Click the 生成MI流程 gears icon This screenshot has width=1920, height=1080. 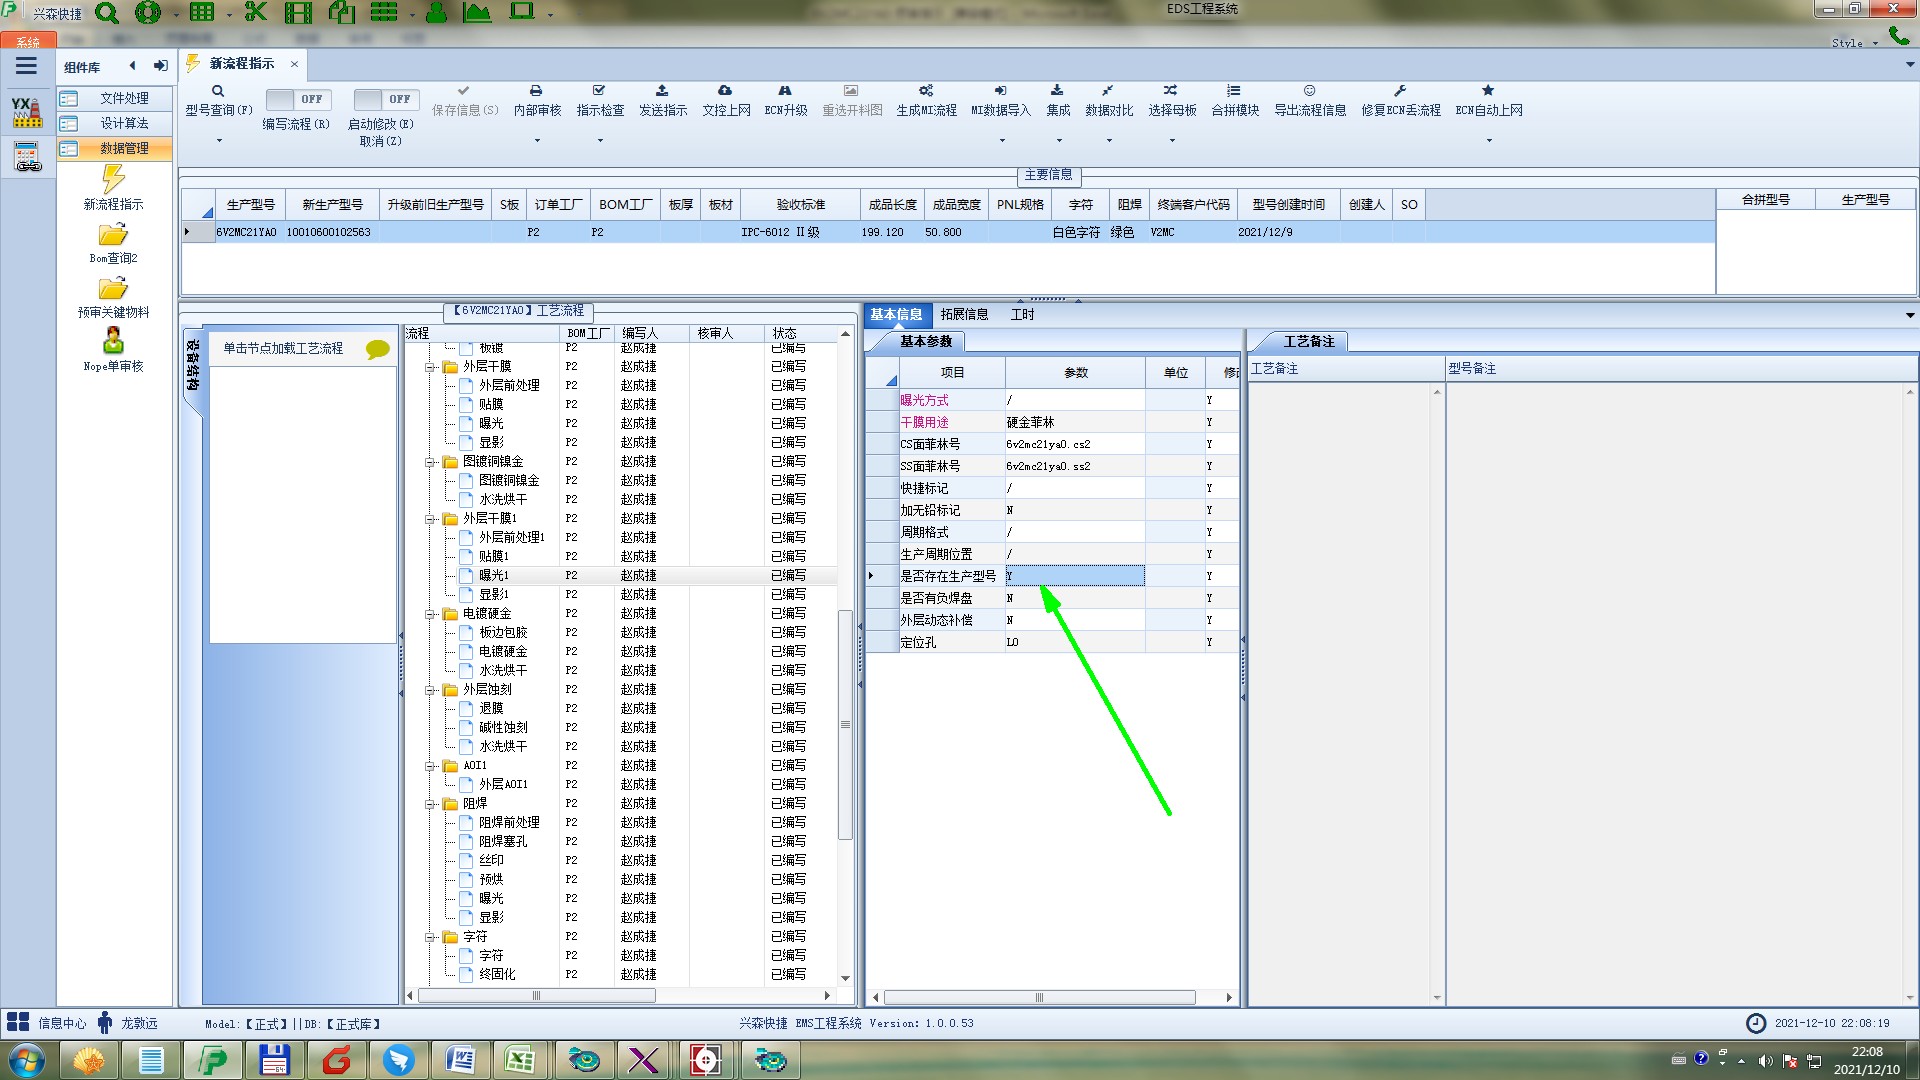pos(926,91)
